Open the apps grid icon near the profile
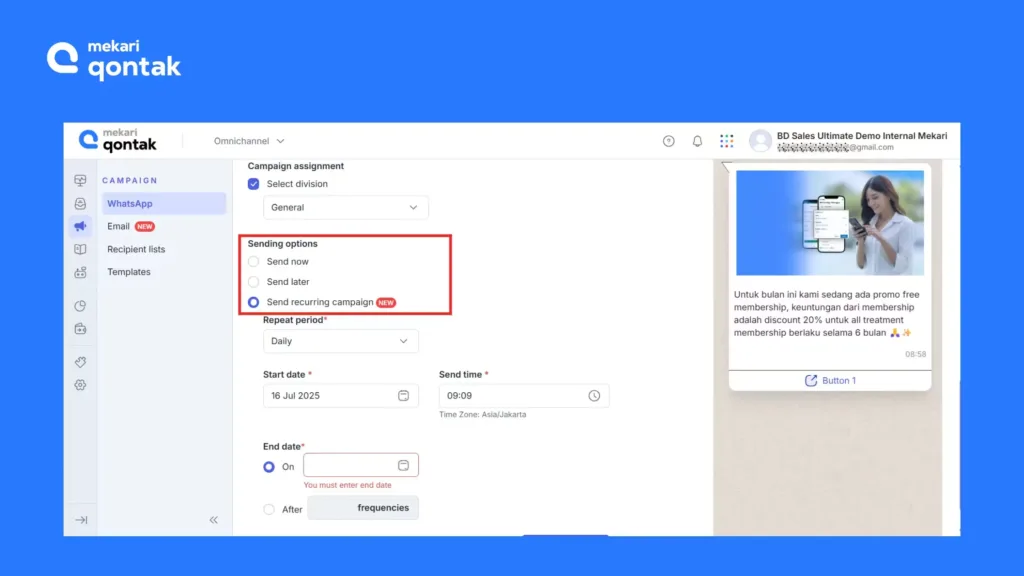 pos(725,141)
